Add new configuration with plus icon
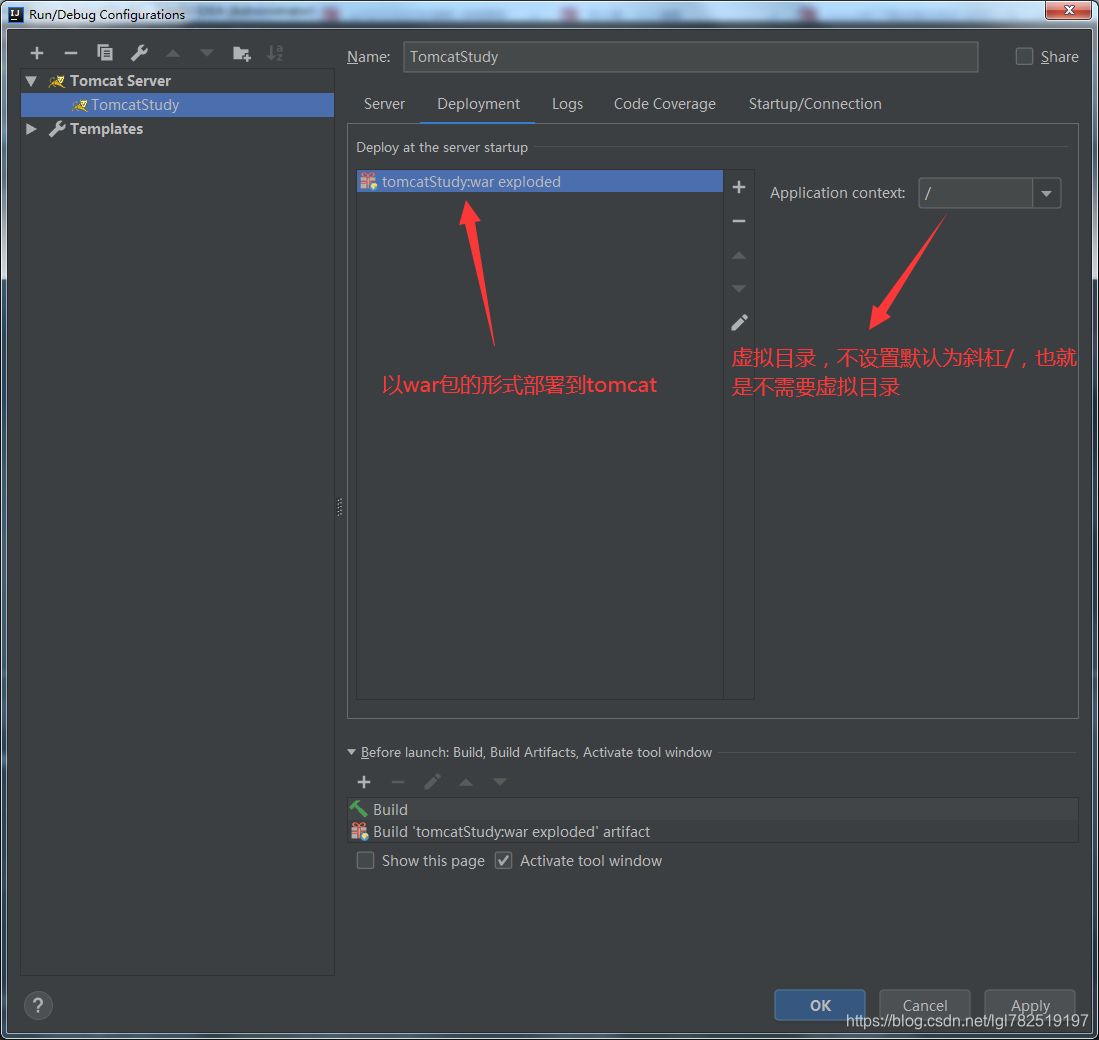Screen dimensions: 1099x1040 pos(37,53)
